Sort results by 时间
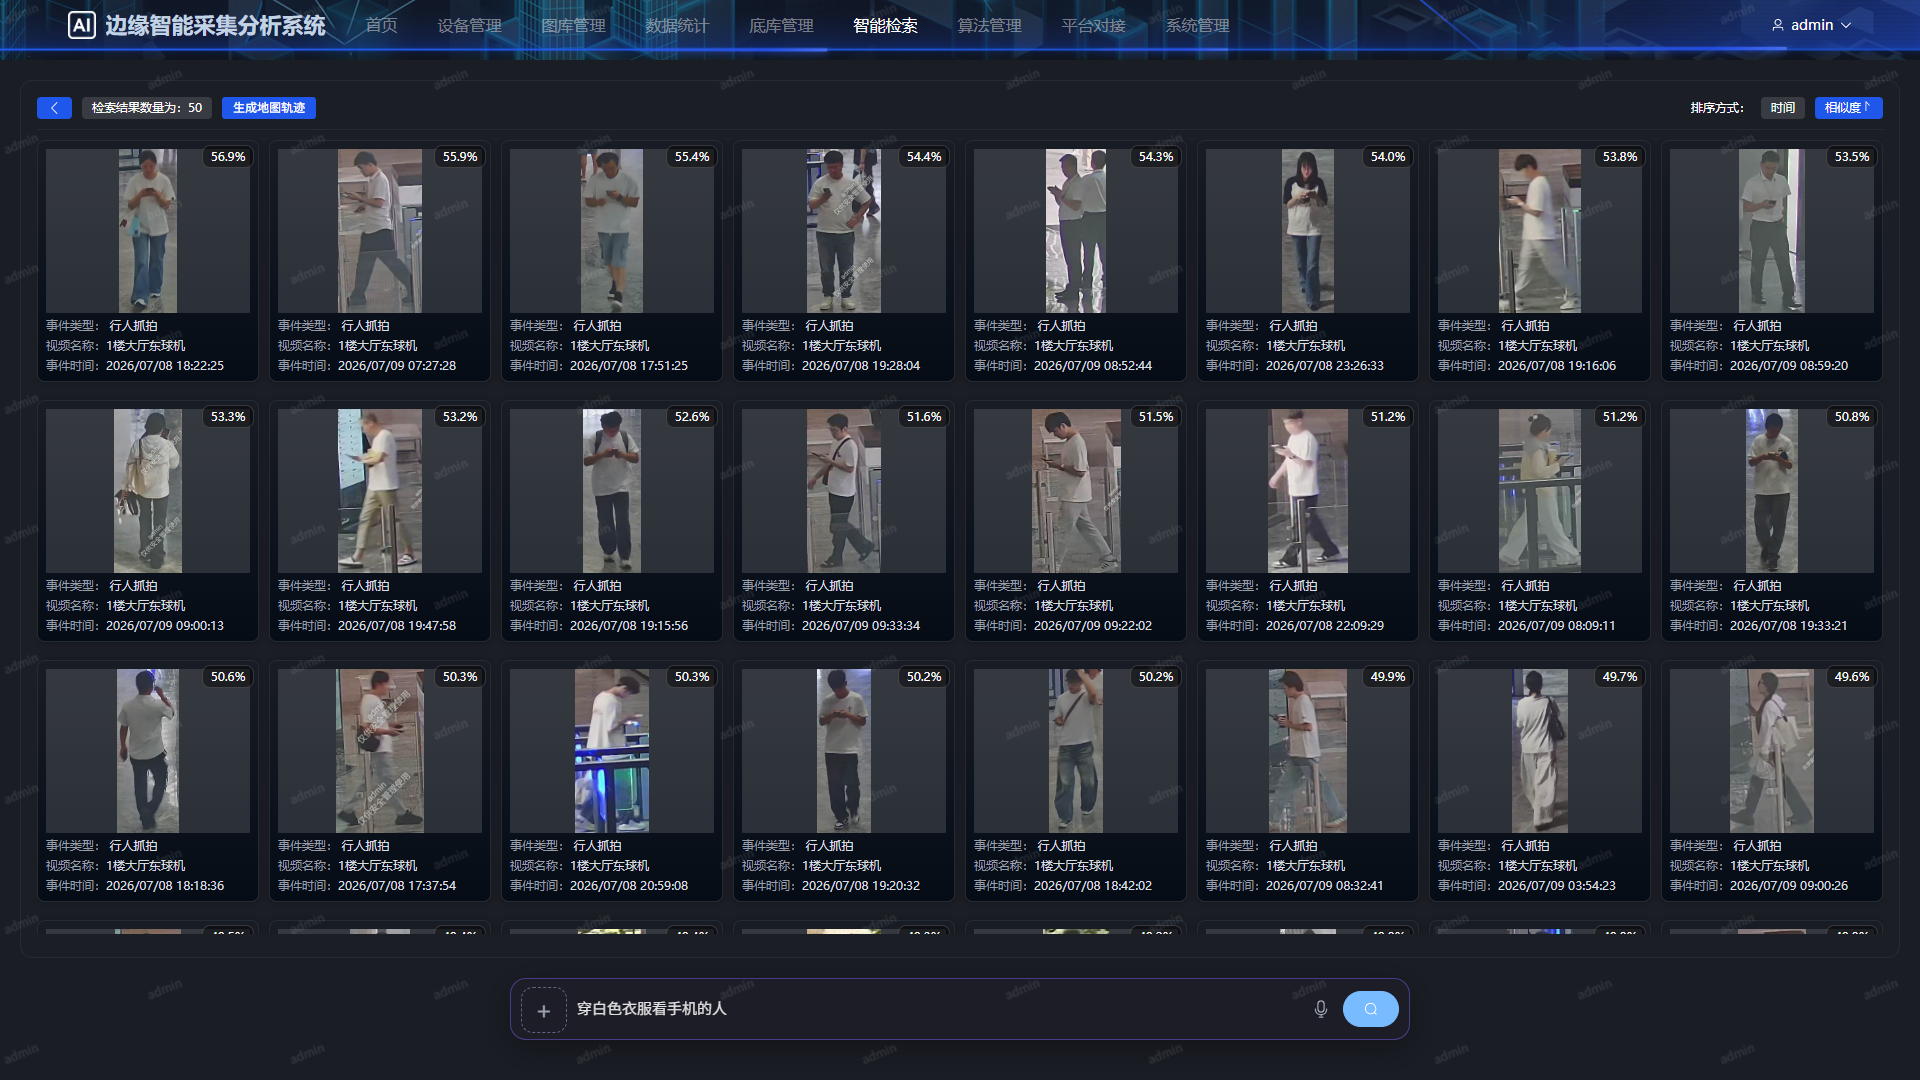This screenshot has height=1080, width=1920. [x=1782, y=108]
